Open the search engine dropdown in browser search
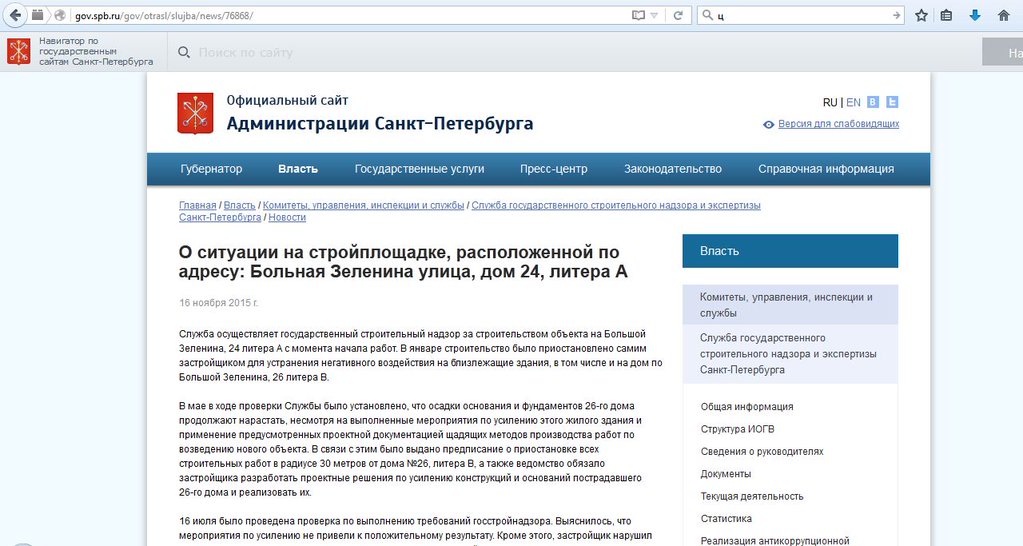The width and height of the screenshot is (1023, 546). click(x=708, y=16)
